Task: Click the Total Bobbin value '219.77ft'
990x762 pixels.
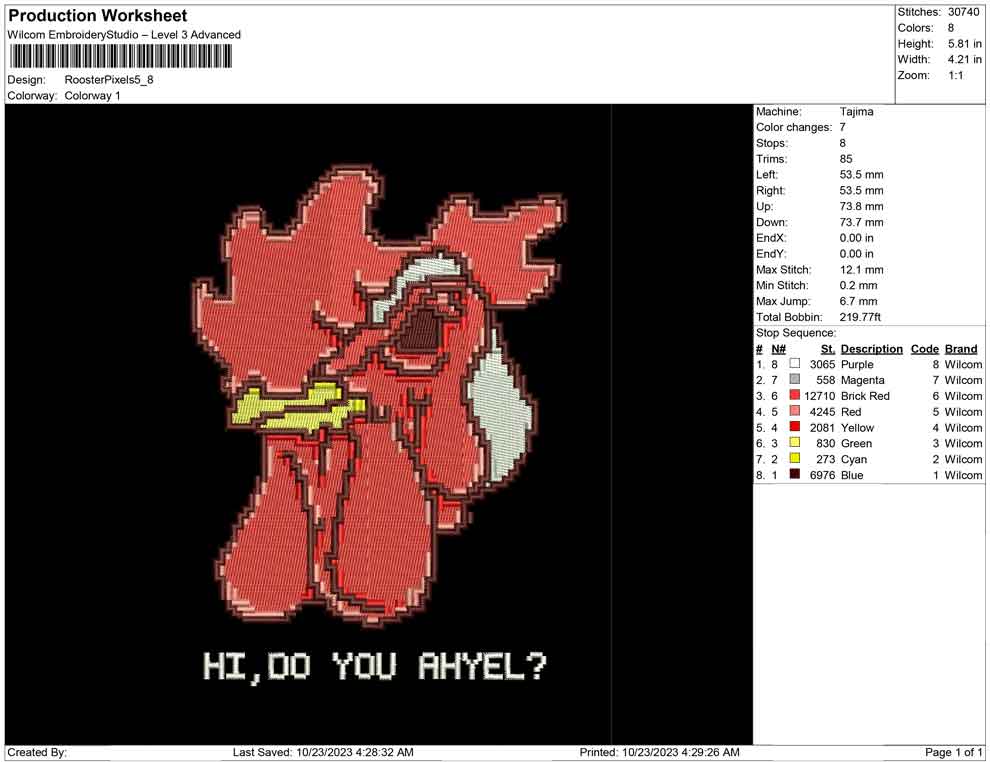Action: [860, 317]
